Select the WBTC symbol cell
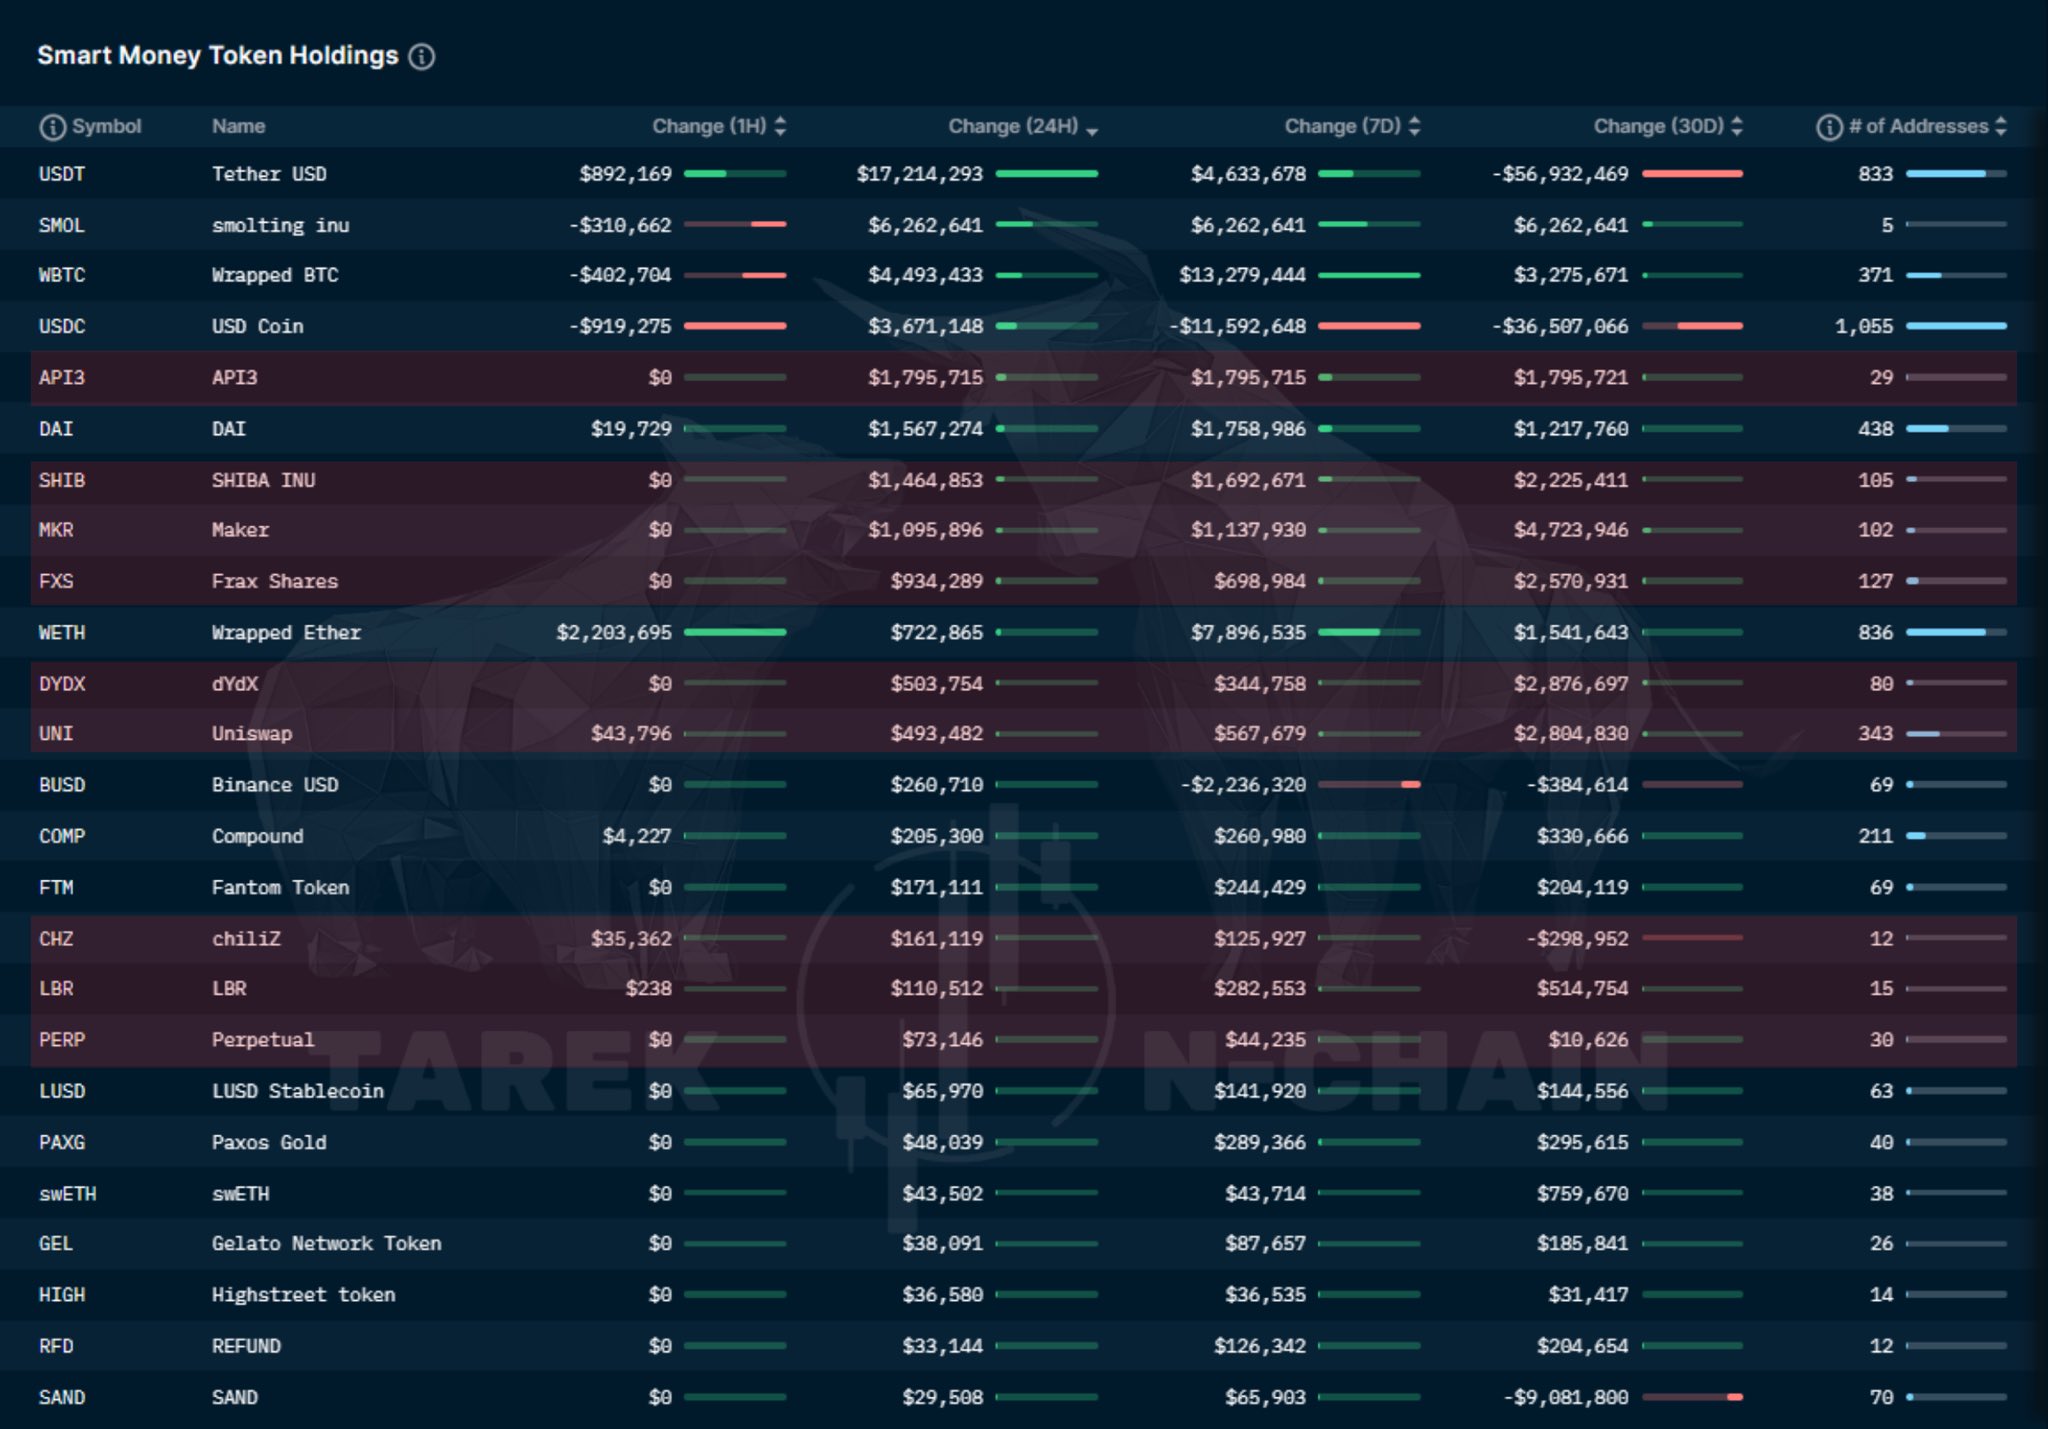Viewport: 2048px width, 1429px height. 62,275
